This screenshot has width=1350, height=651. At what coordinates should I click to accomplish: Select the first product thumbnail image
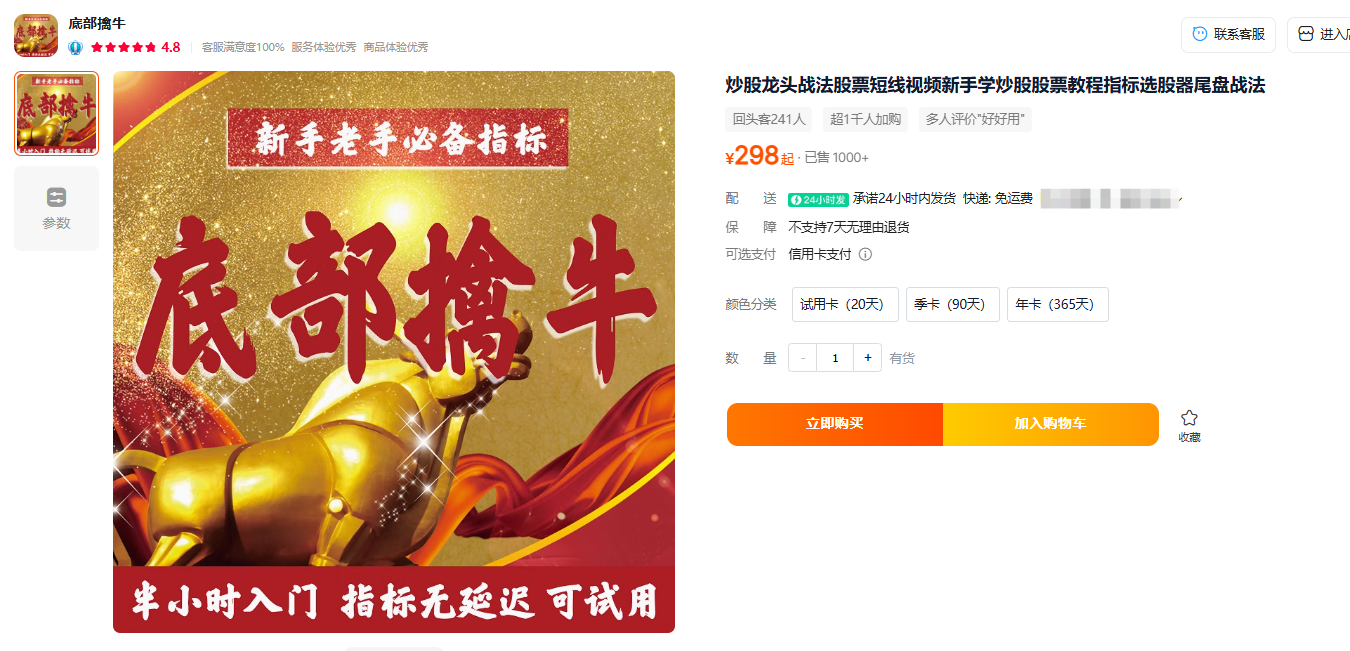click(x=56, y=113)
